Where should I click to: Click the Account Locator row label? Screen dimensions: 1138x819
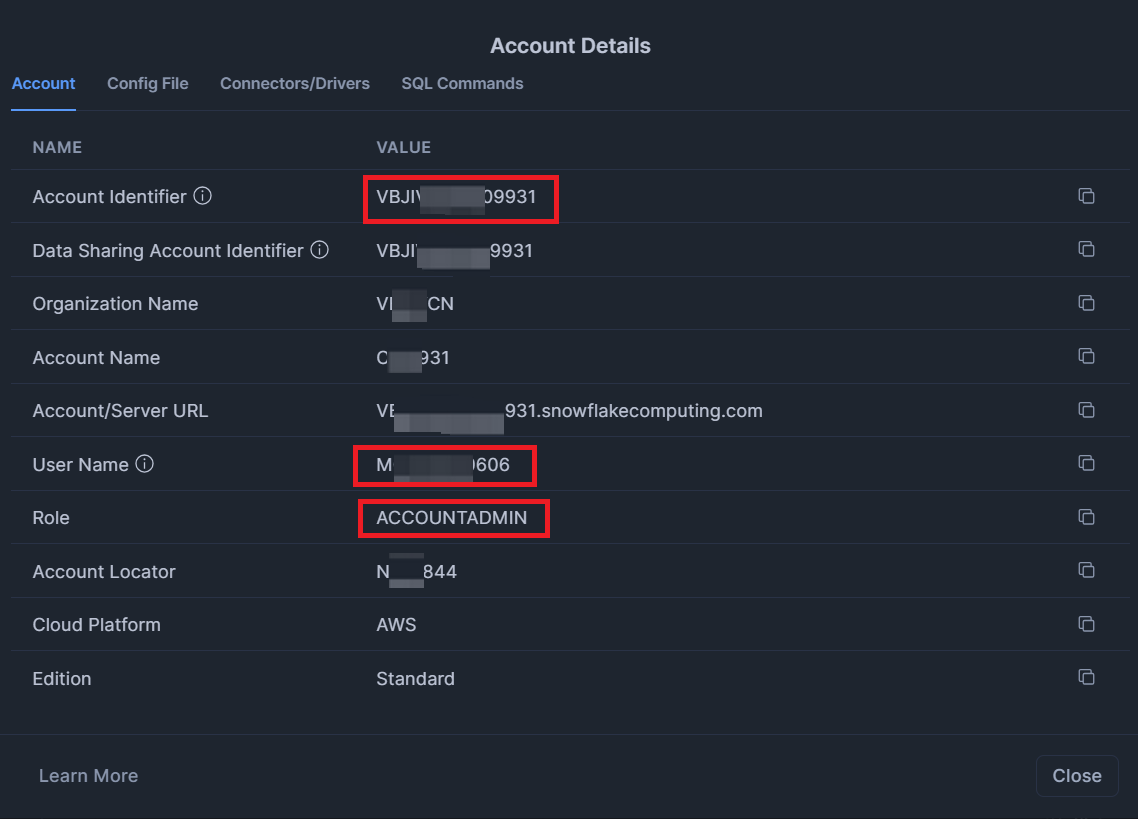point(104,571)
